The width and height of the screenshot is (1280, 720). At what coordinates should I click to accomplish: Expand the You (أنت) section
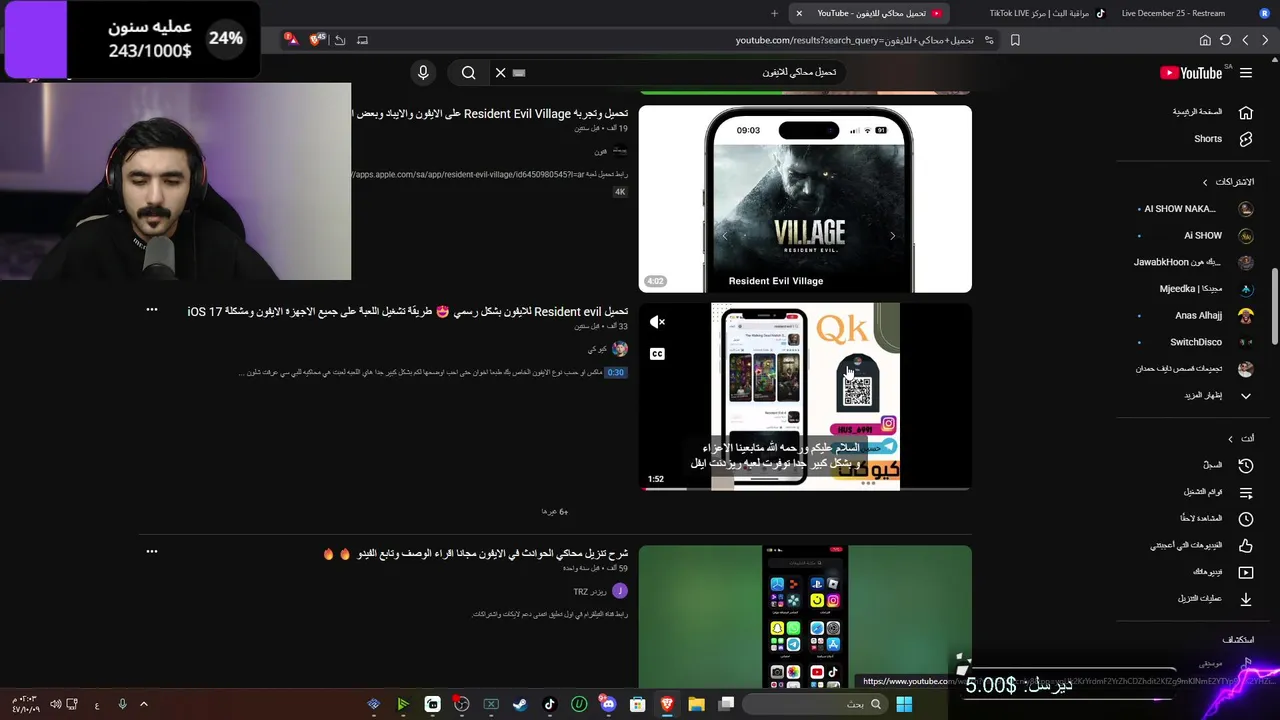[x=1240, y=438]
